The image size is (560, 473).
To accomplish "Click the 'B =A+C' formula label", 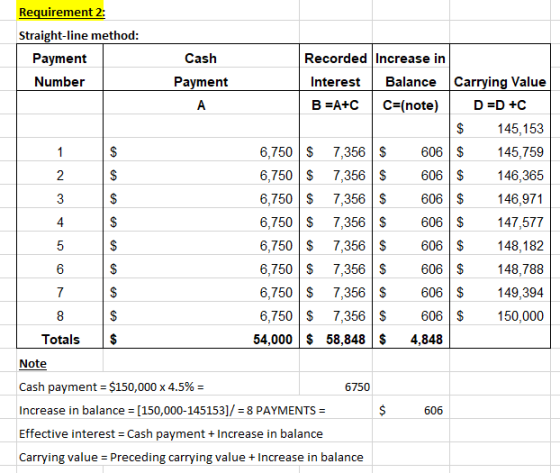I will (x=335, y=105).
